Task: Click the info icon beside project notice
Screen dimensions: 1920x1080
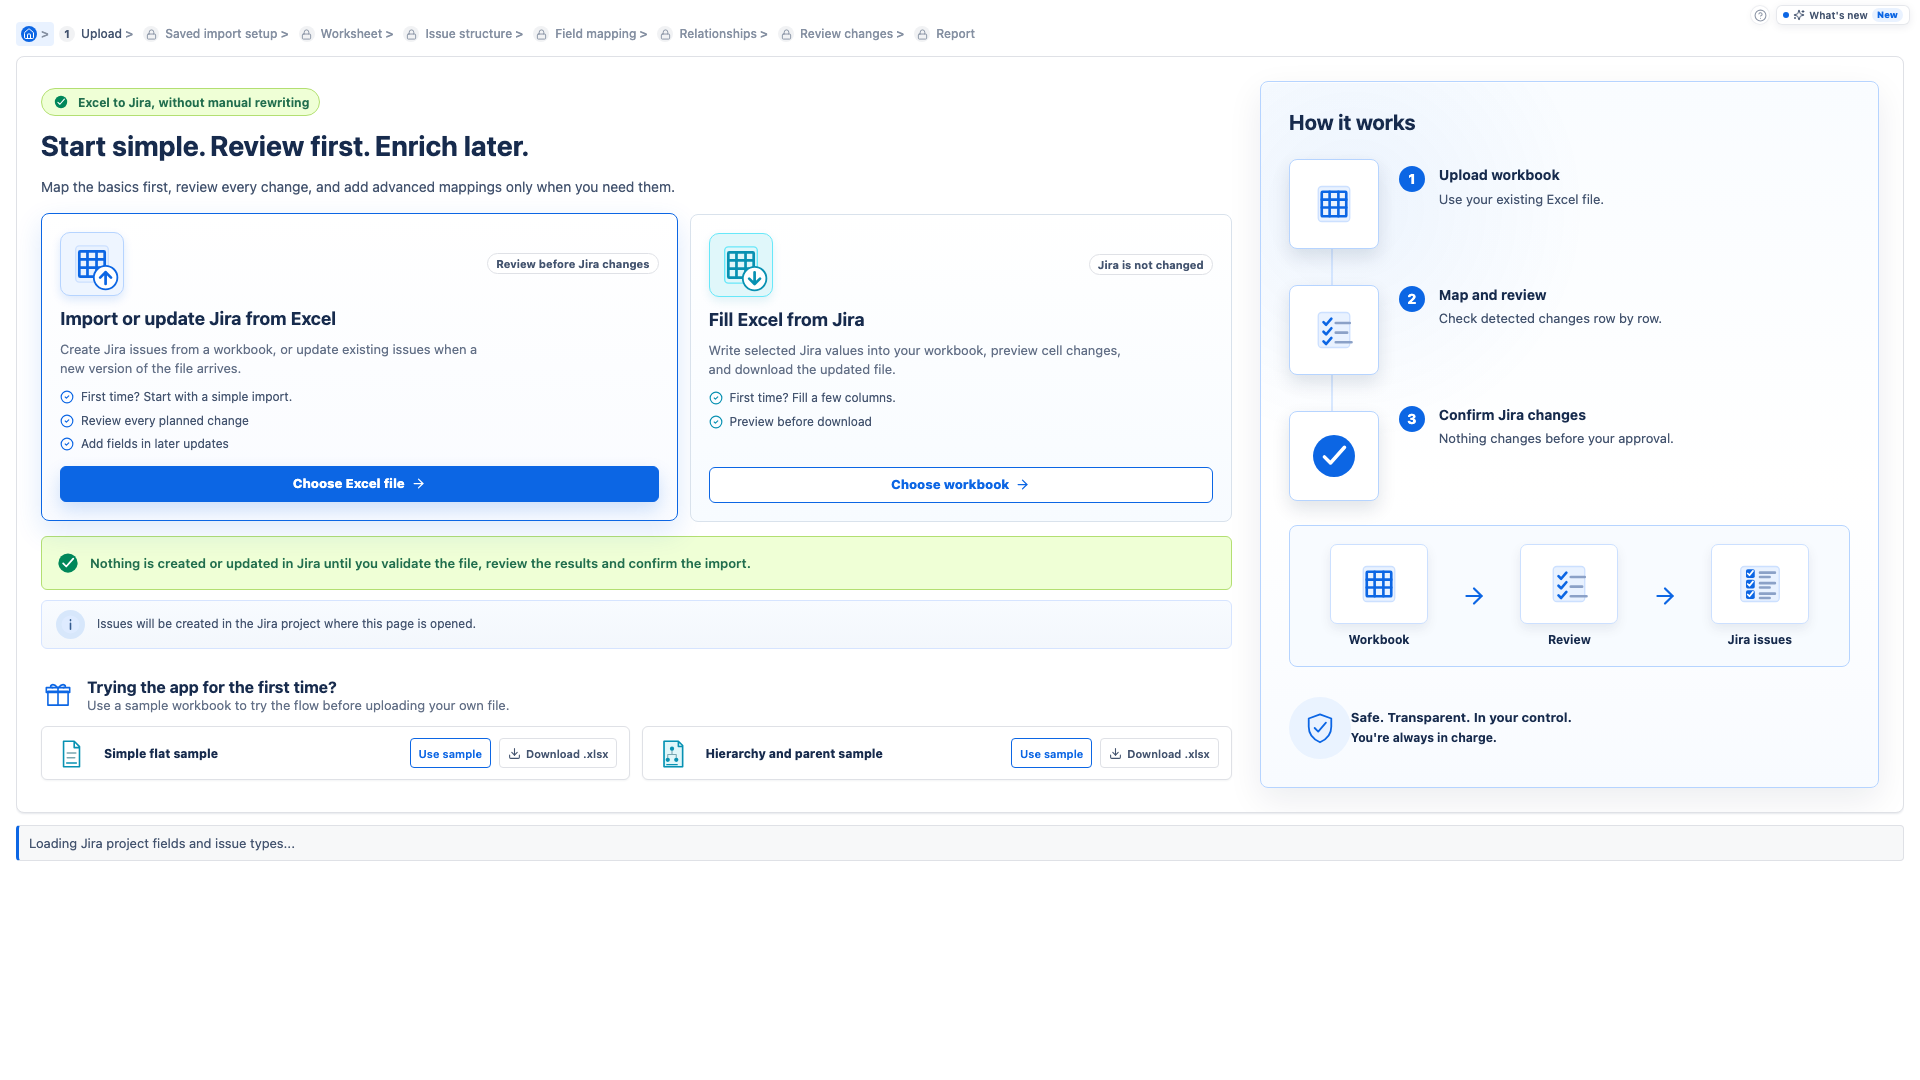Action: [x=70, y=625]
